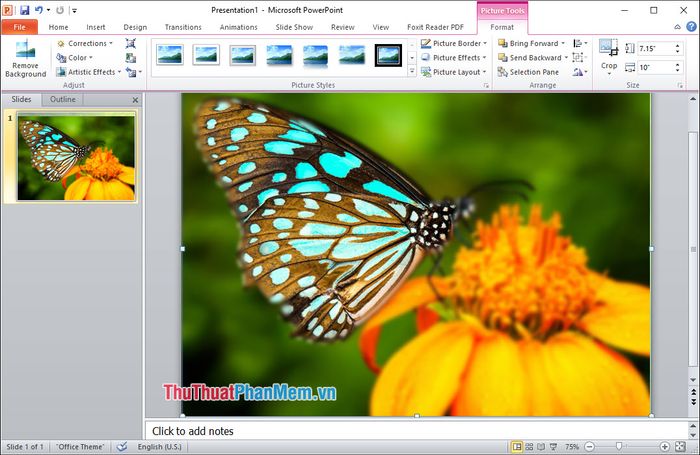
Task: Open the Size dialog launcher
Action: (x=680, y=85)
